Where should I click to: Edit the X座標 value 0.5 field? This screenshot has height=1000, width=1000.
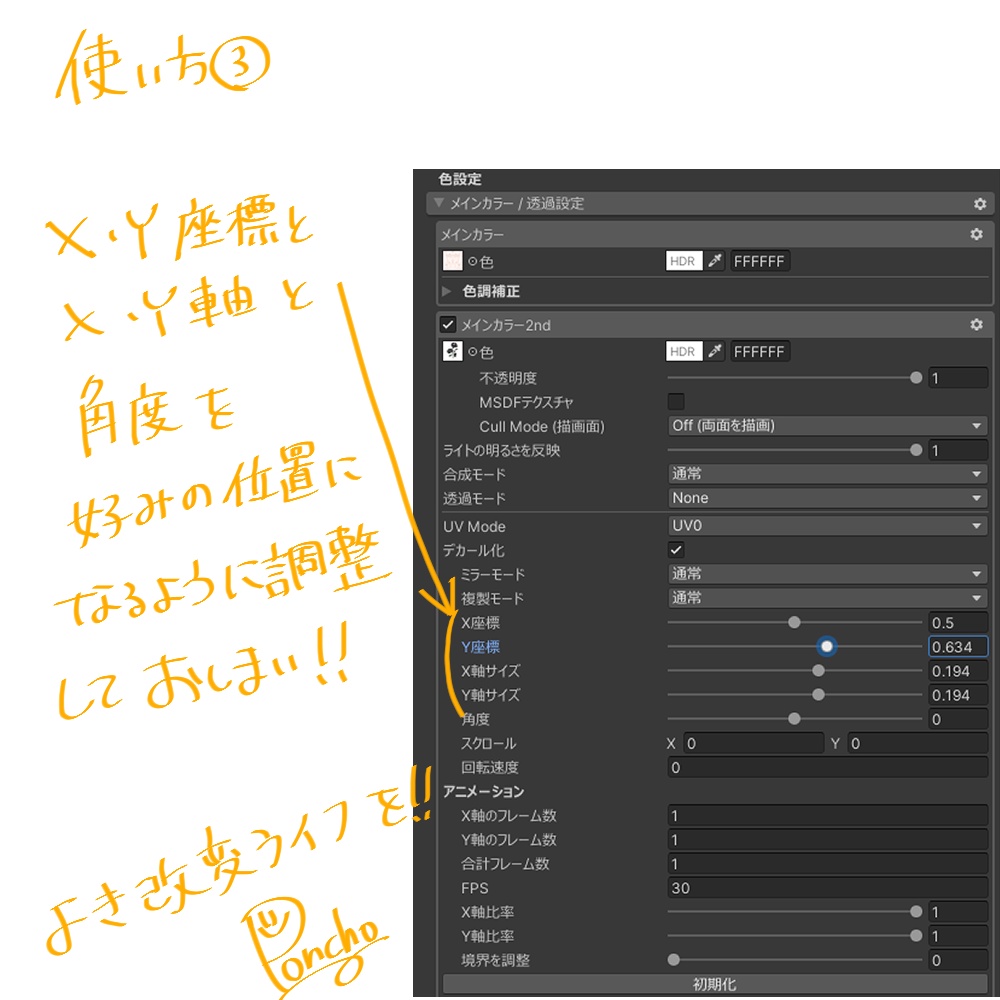958,622
